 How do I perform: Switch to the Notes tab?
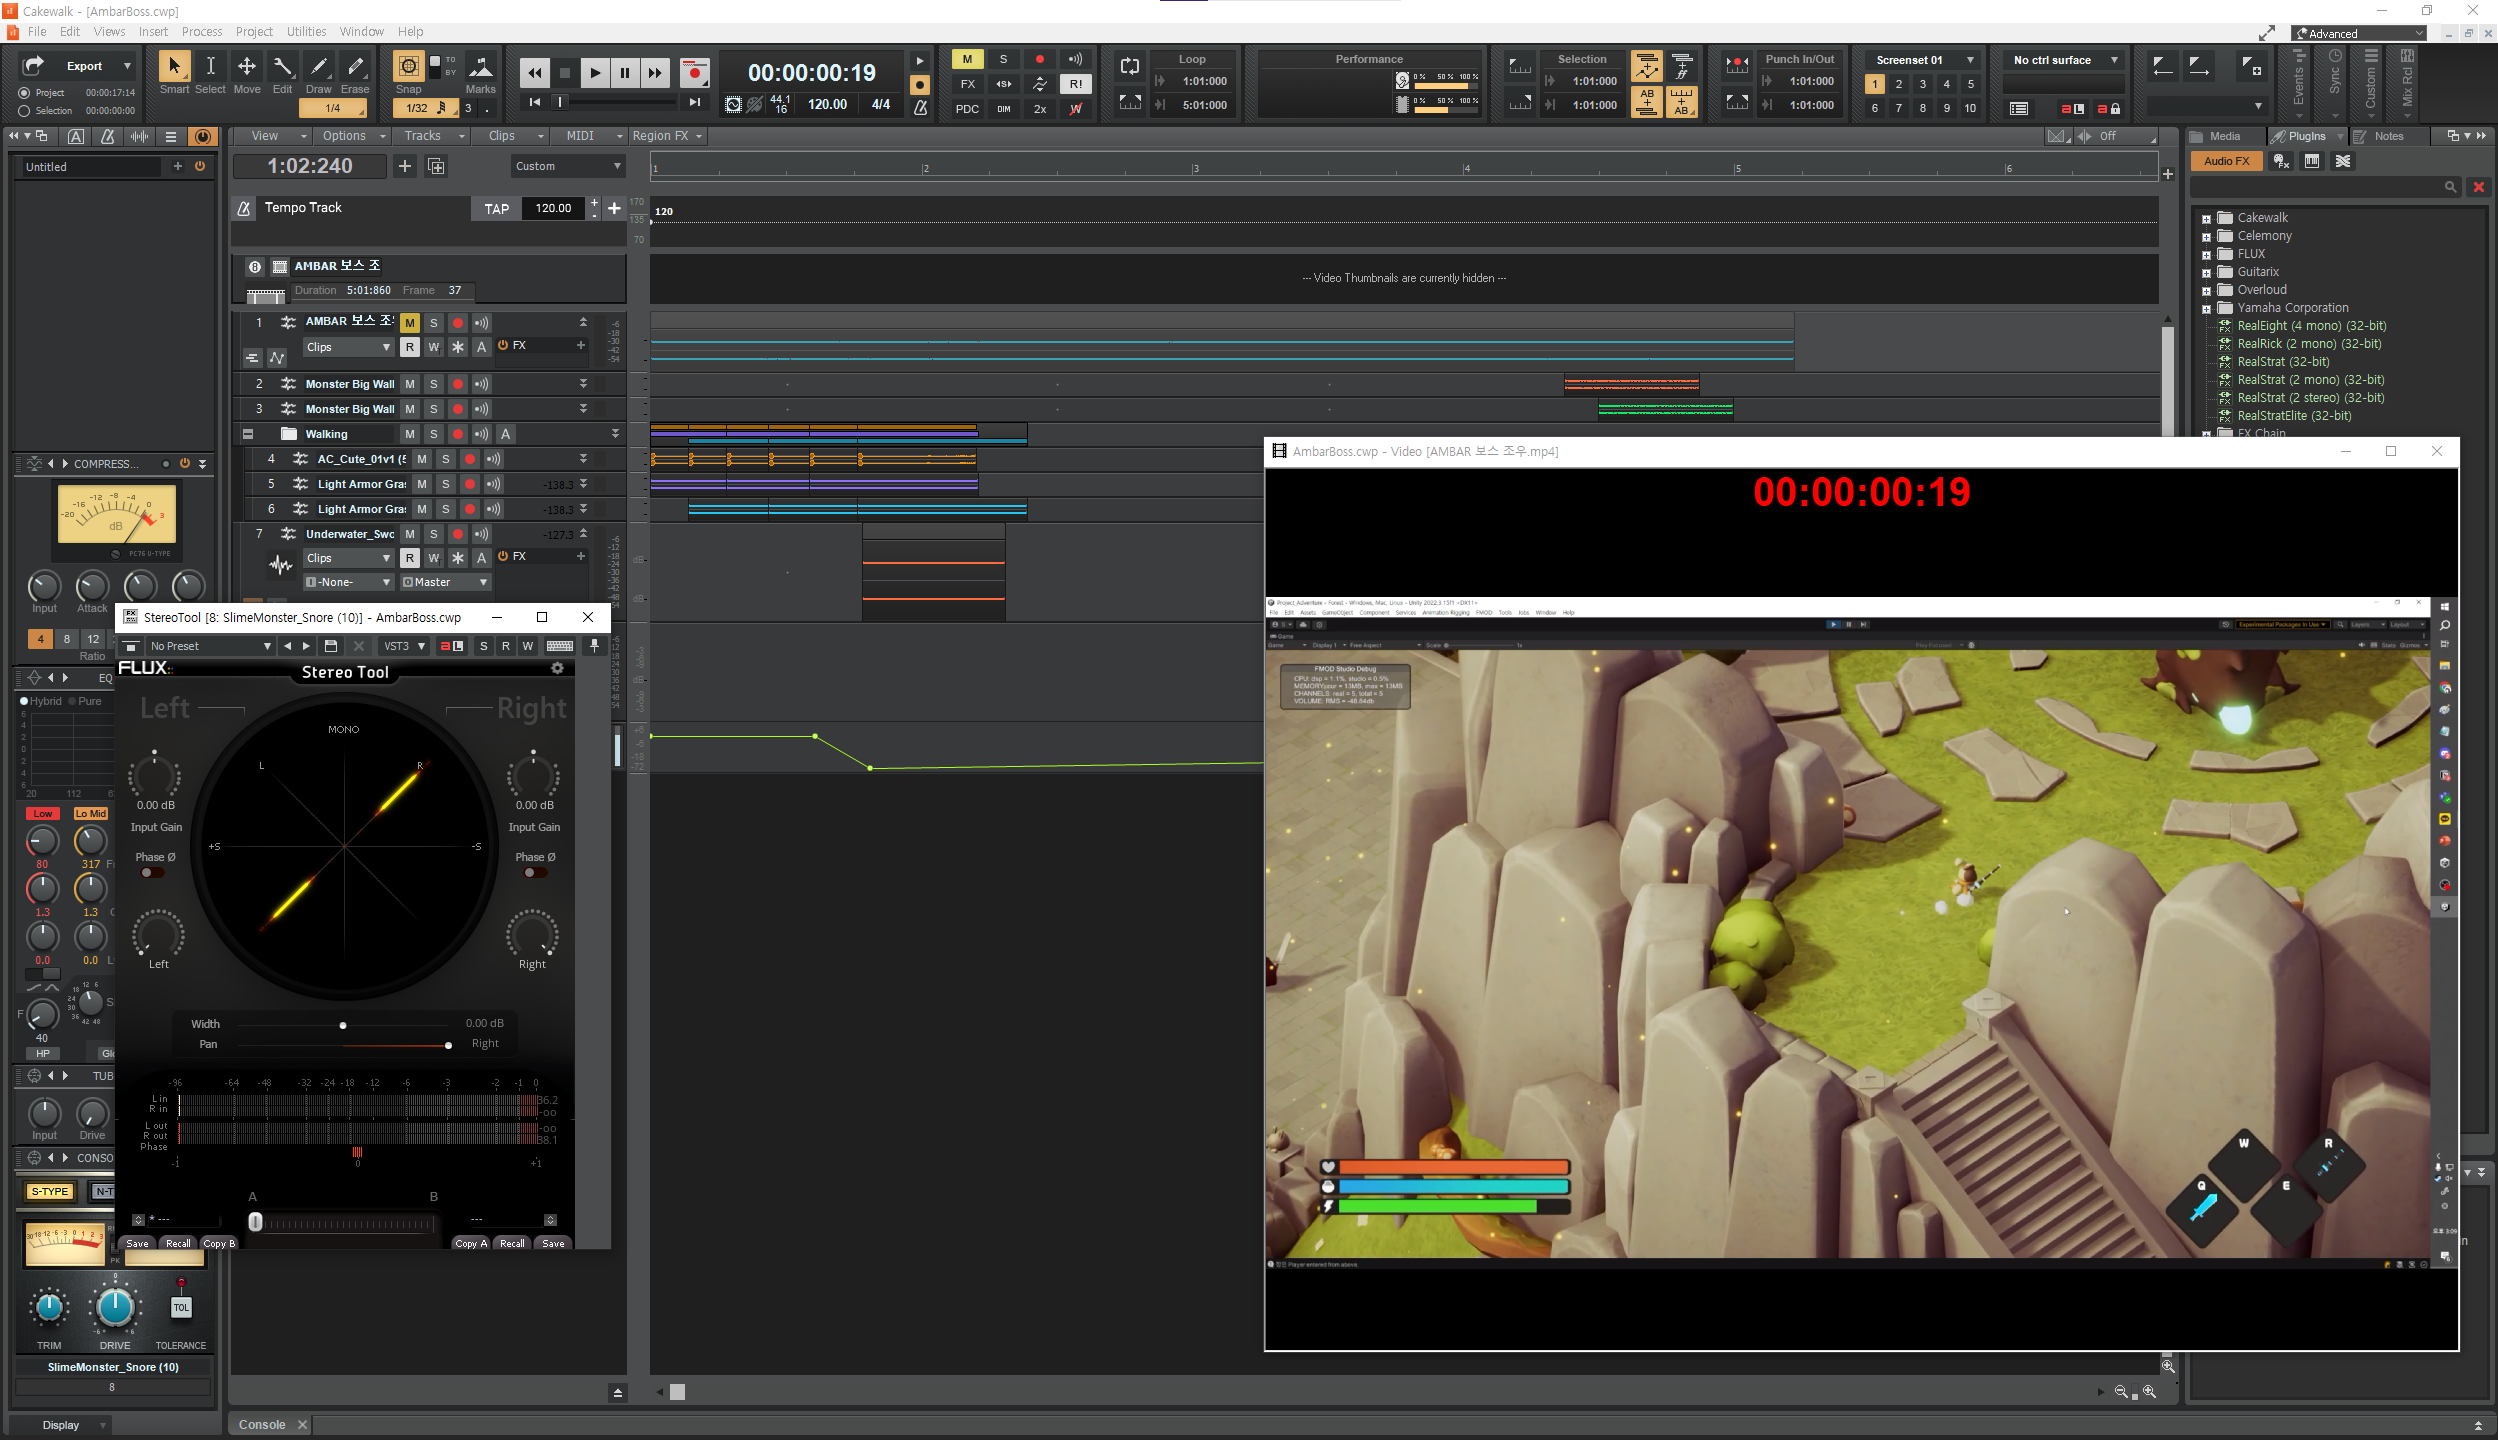tap(2387, 136)
